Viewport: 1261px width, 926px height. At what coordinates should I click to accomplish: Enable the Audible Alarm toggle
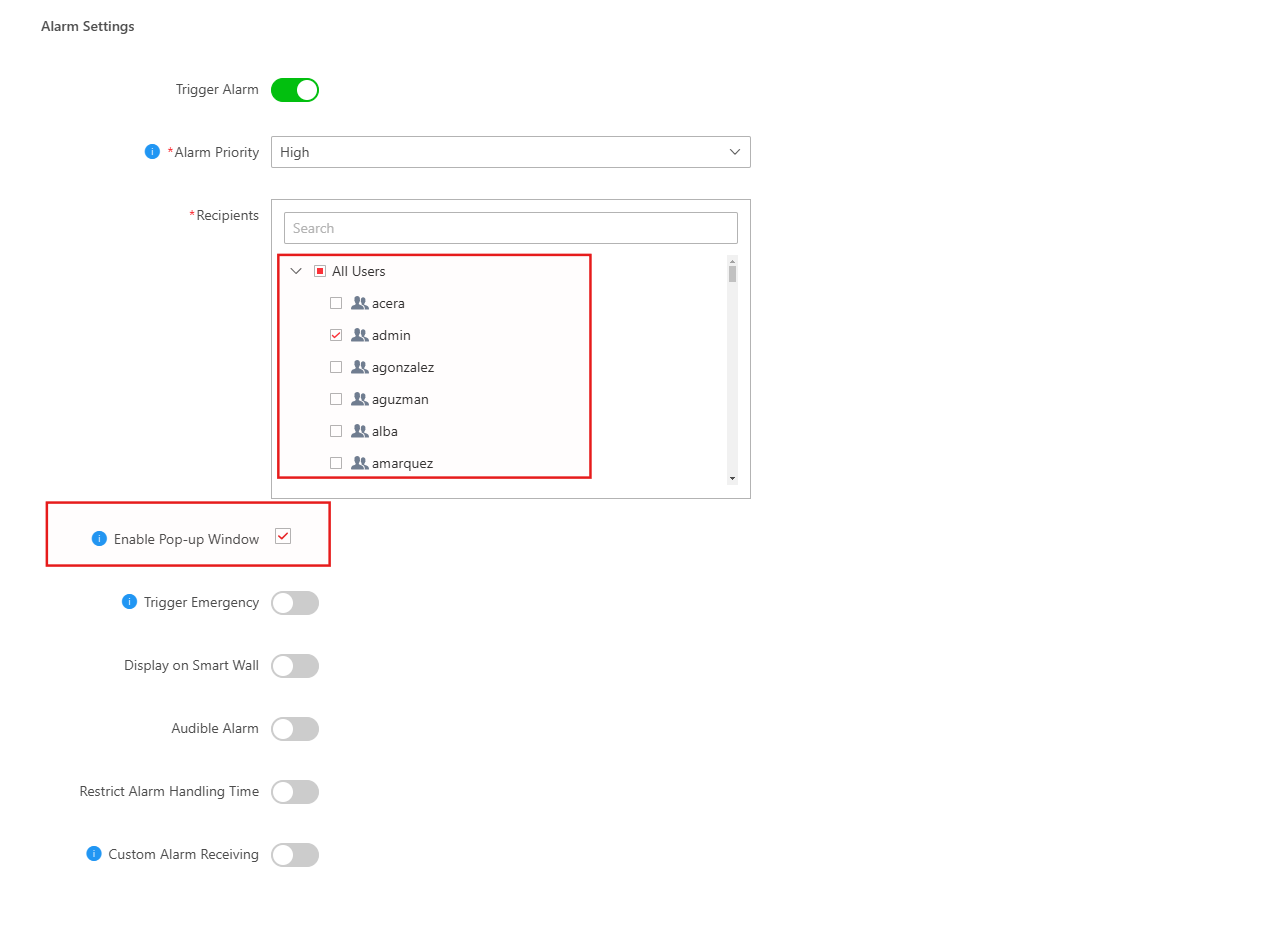tap(295, 729)
